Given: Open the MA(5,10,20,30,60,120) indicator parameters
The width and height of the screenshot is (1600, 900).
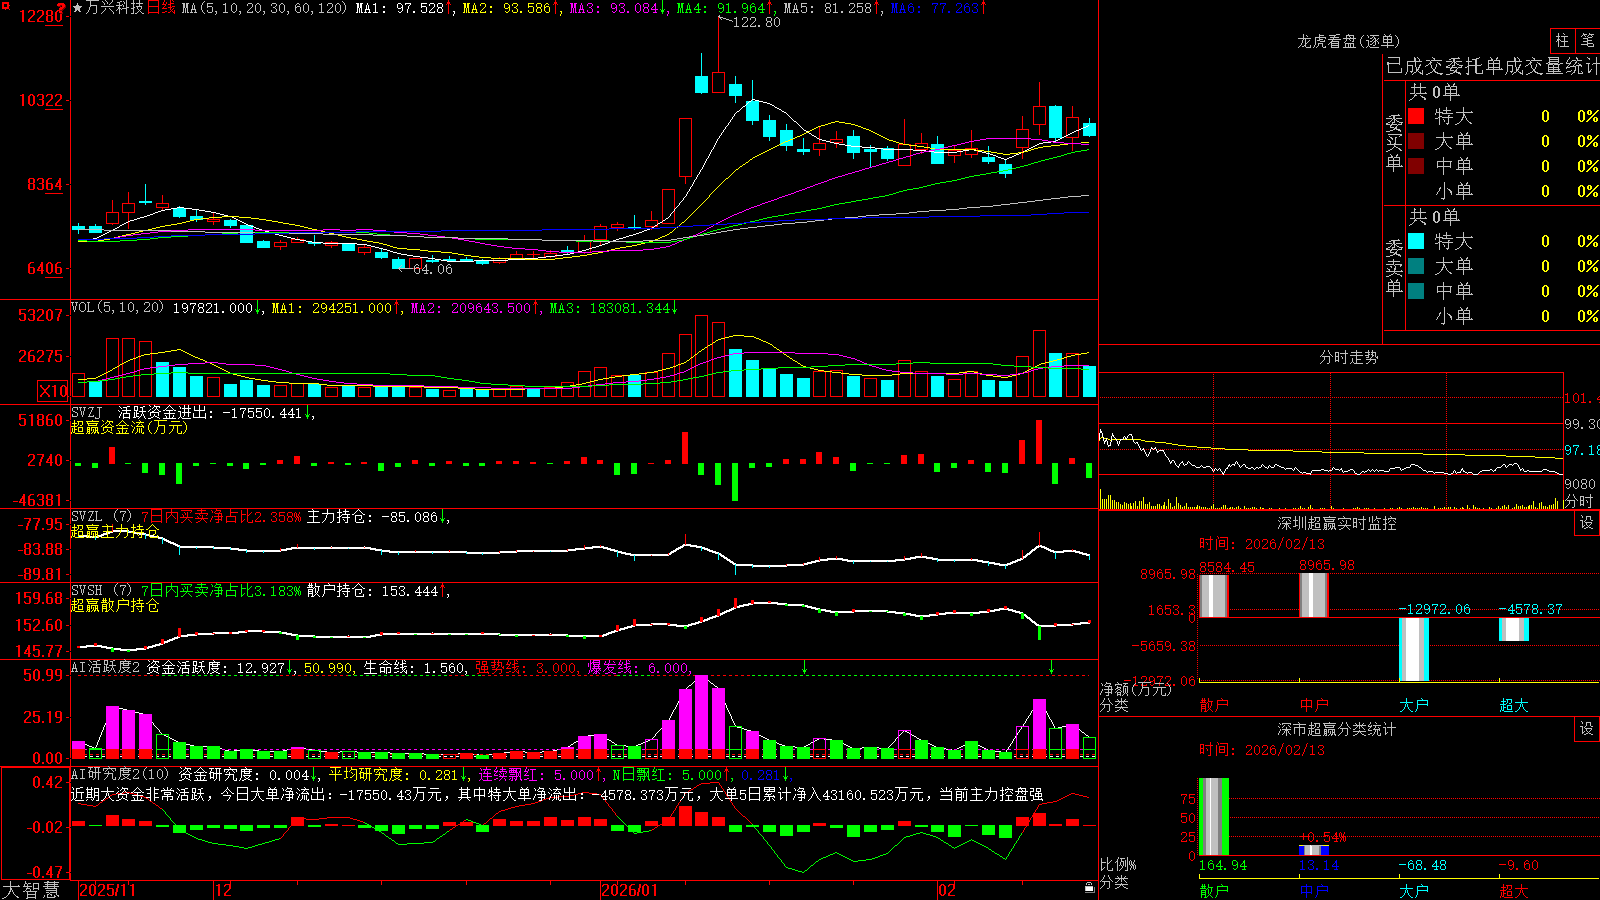Looking at the screenshot, I should (265, 8).
